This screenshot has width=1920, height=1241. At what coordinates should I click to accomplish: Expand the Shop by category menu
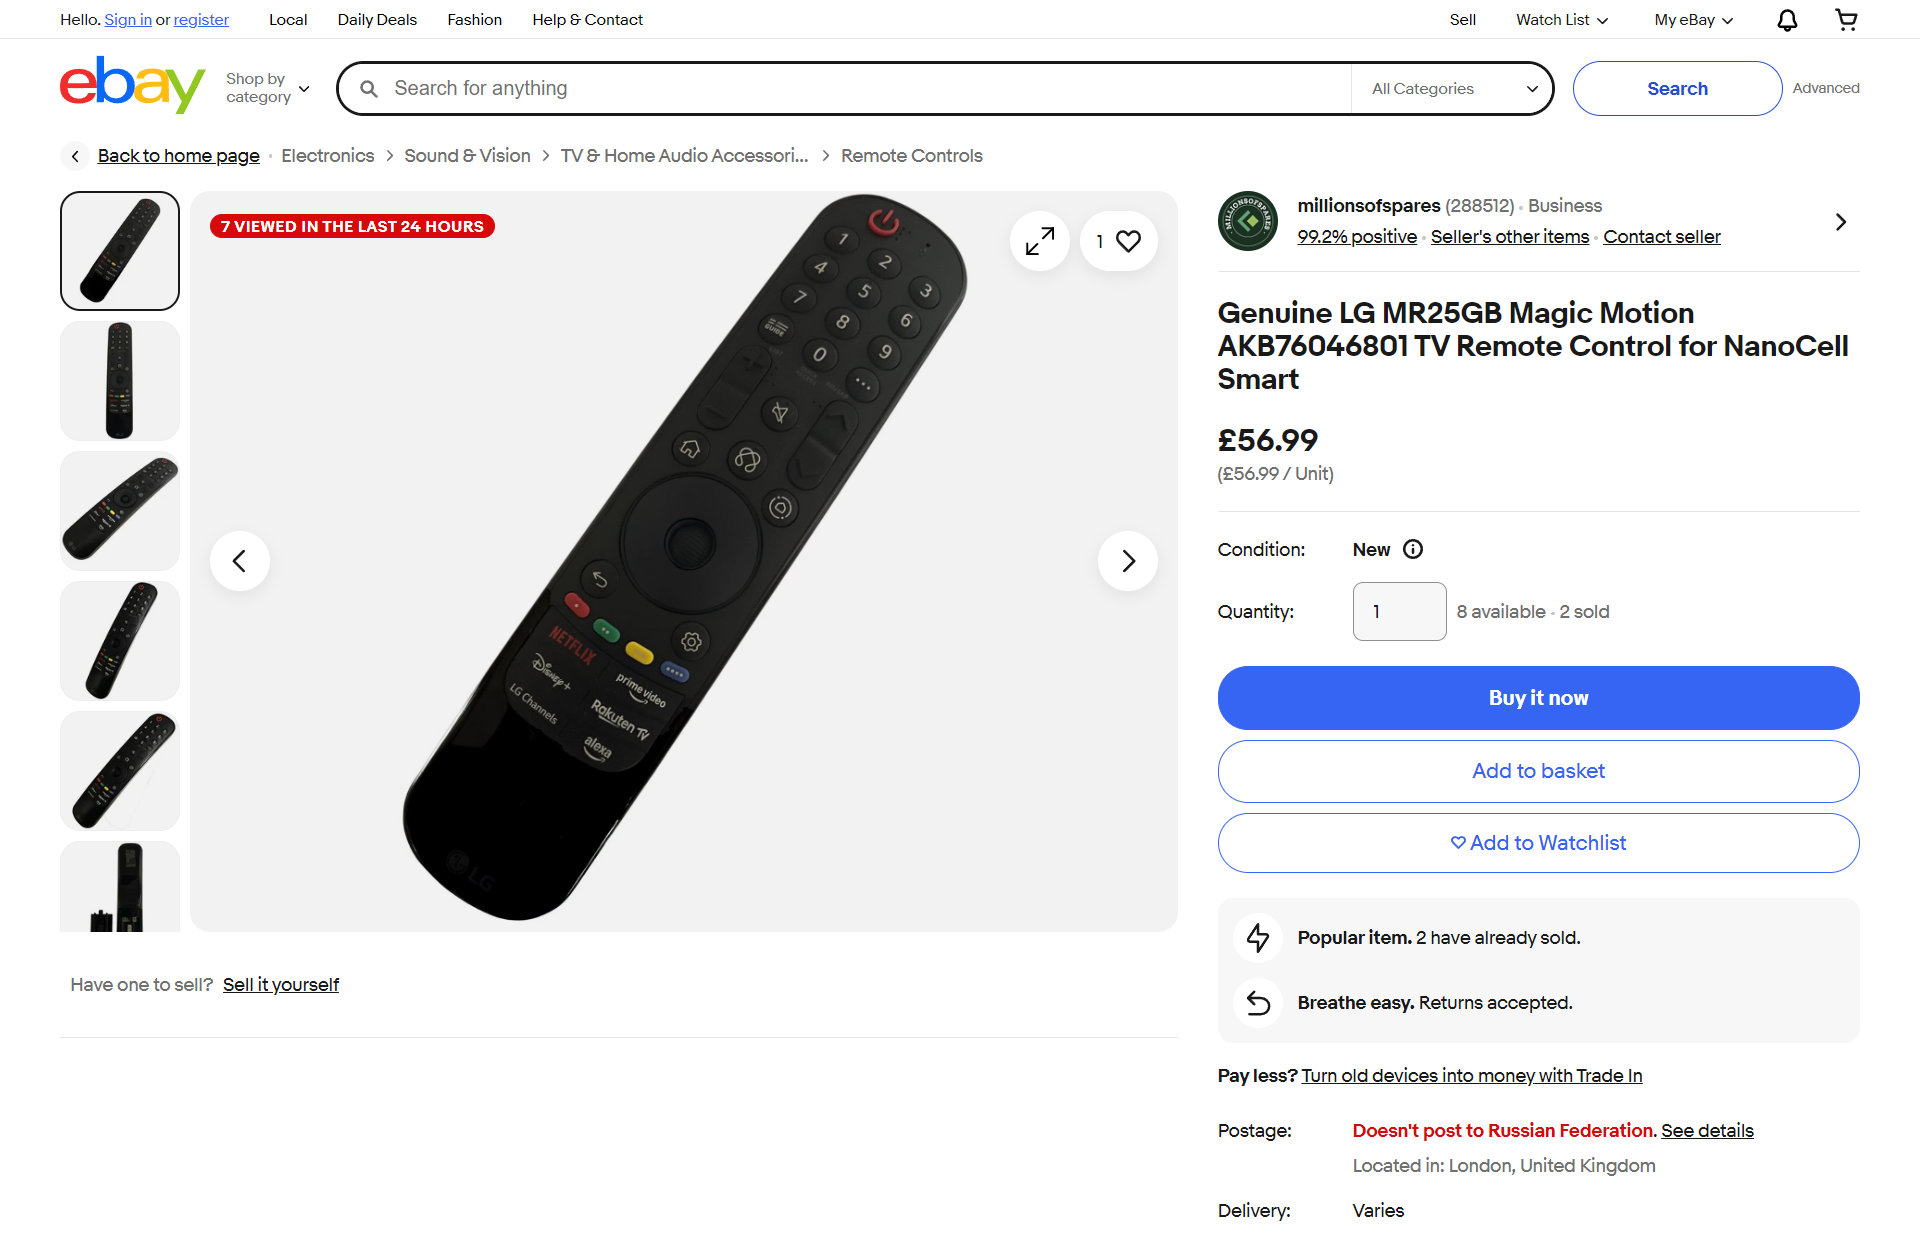[x=267, y=88]
